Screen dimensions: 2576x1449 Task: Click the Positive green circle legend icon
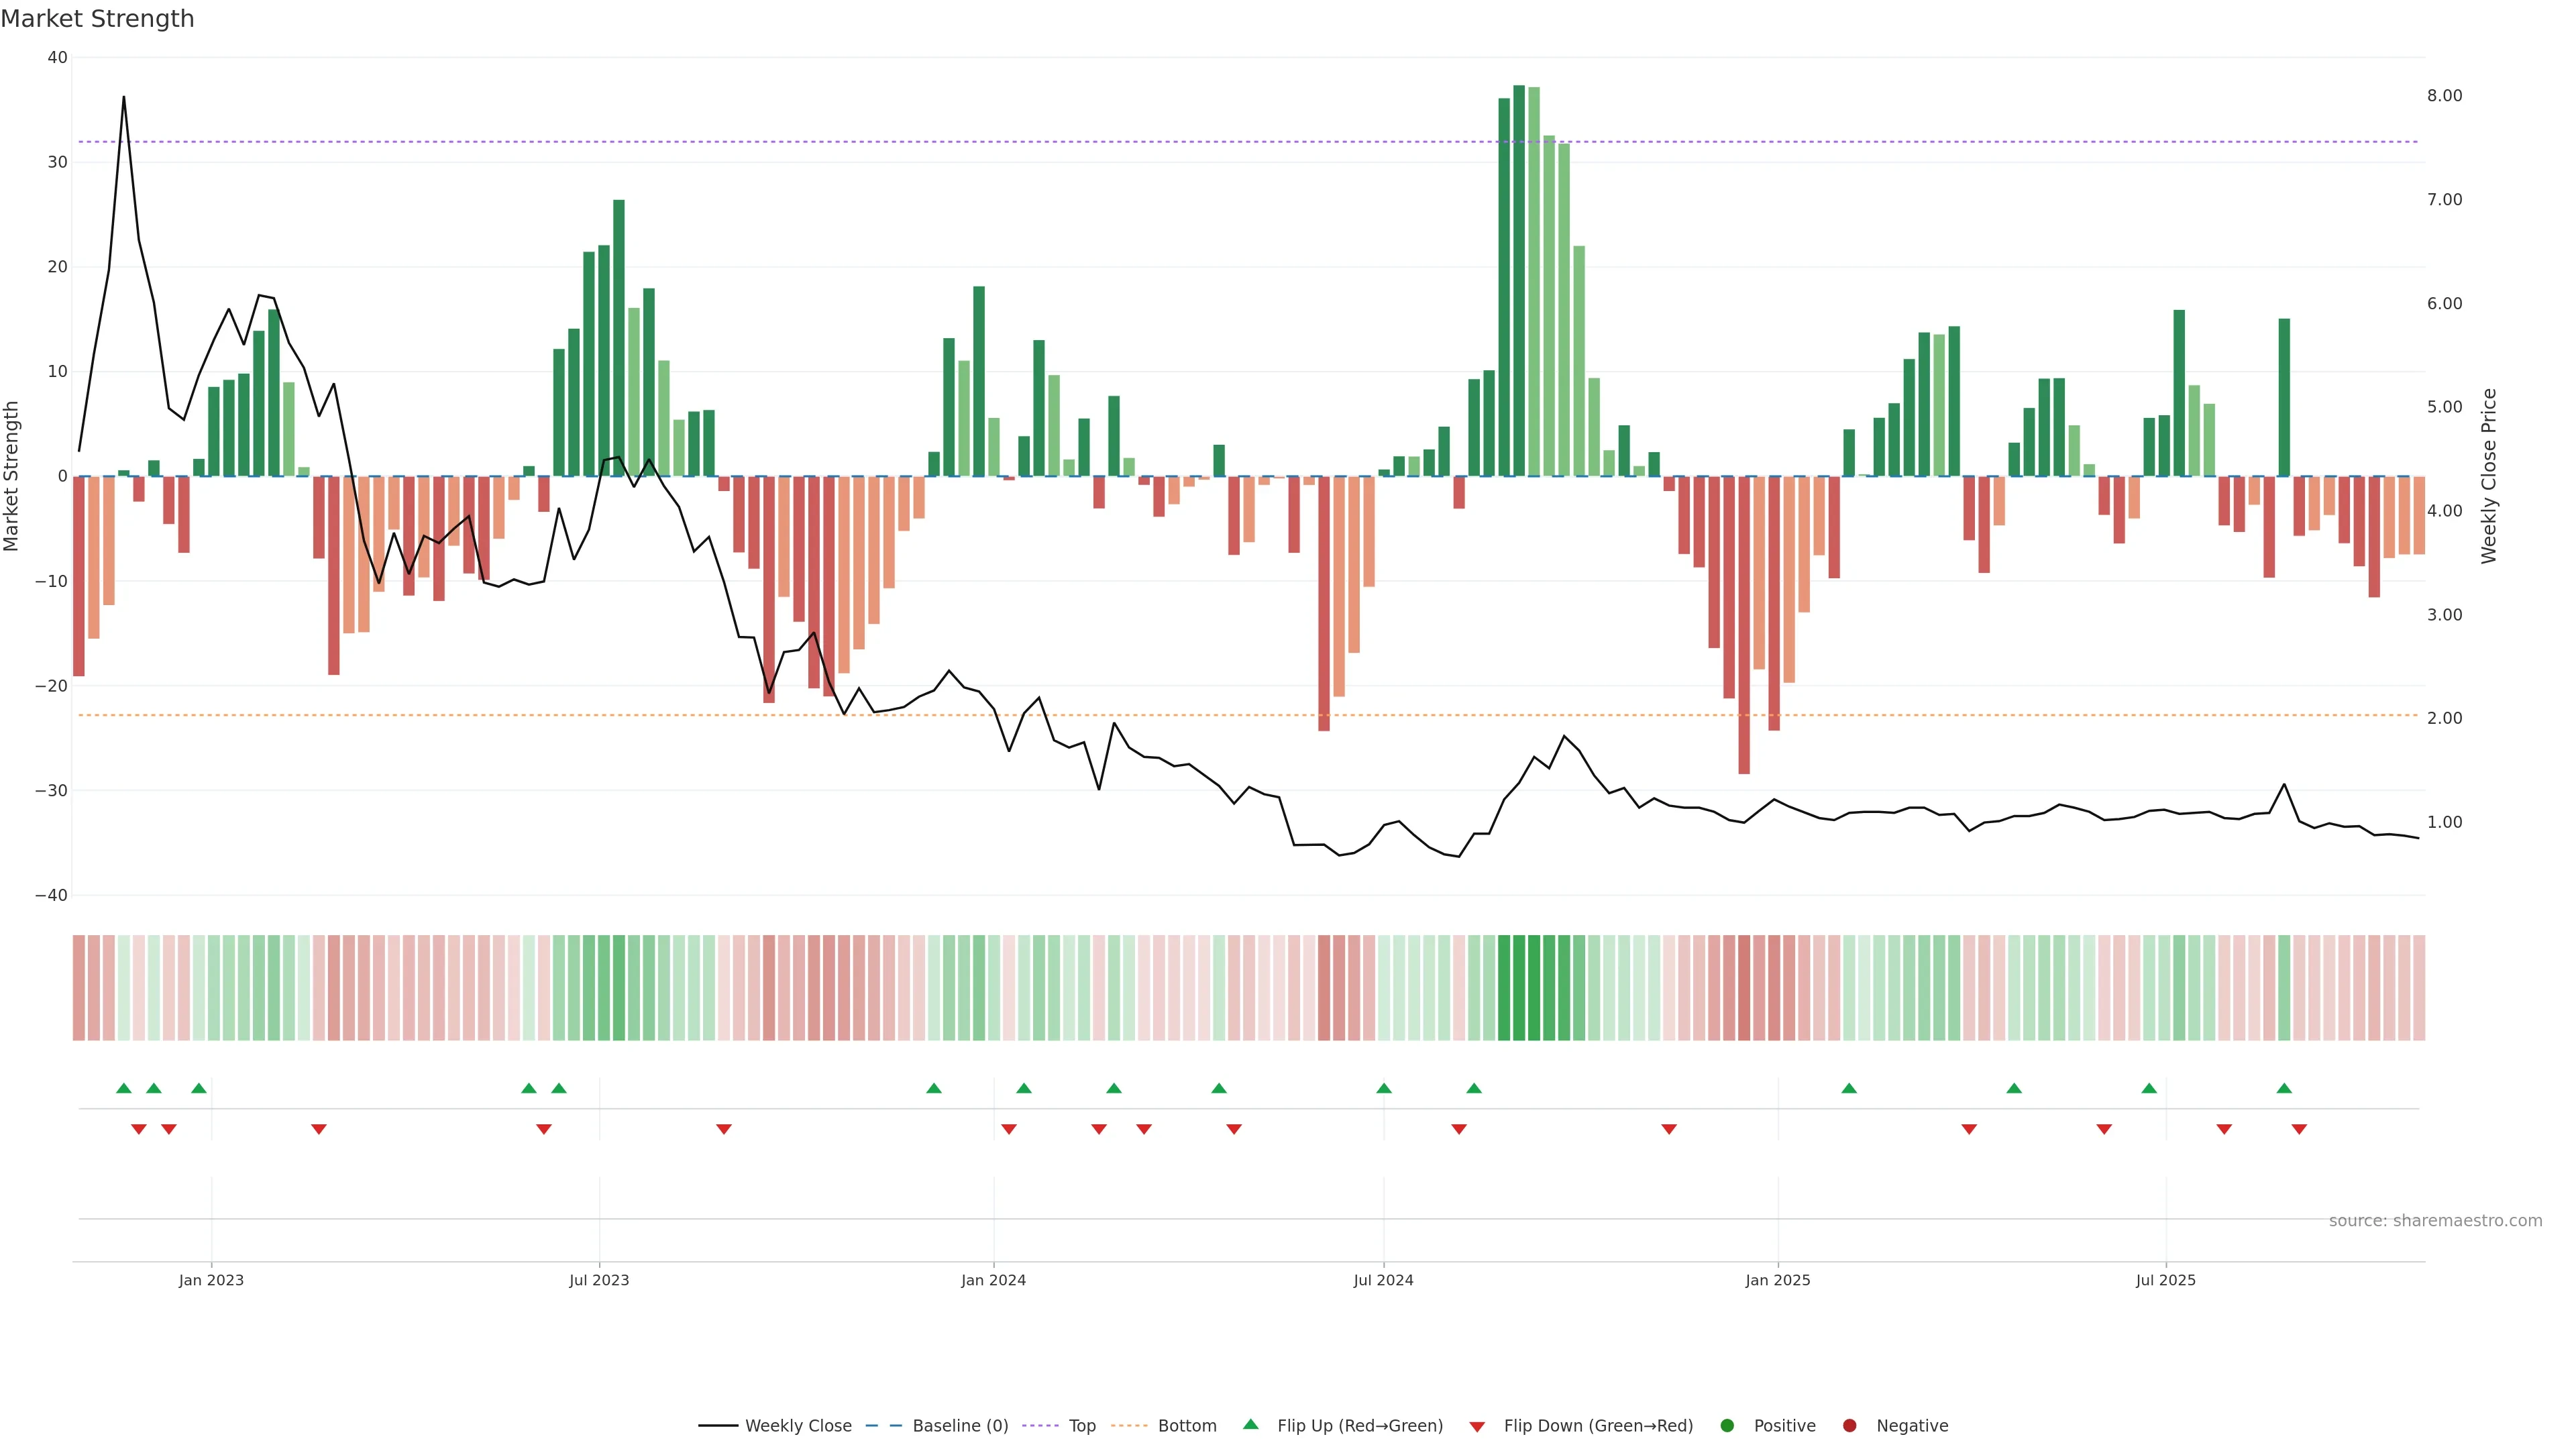pos(1727,1426)
